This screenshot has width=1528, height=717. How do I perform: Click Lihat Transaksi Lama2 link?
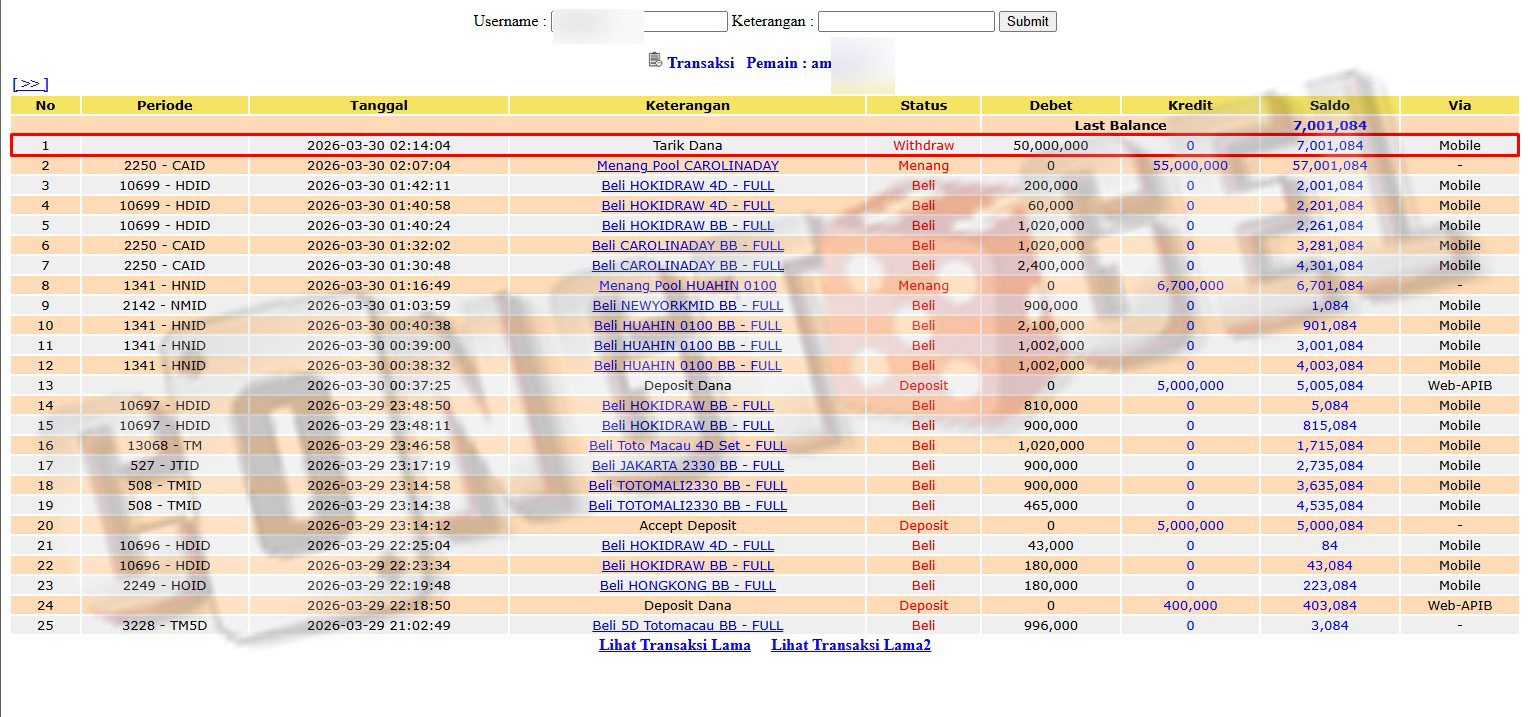pyautogui.click(x=851, y=645)
